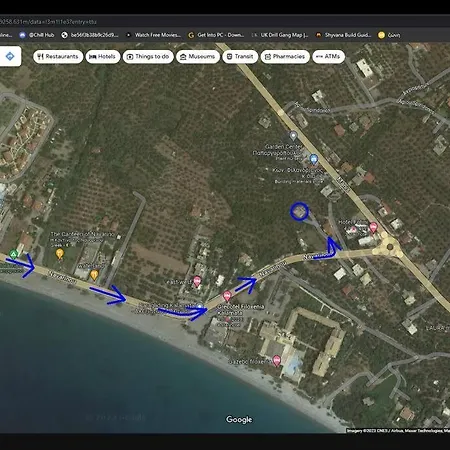The image size is (450, 450).
Task: Show ATMs on the map
Action: tap(328, 57)
